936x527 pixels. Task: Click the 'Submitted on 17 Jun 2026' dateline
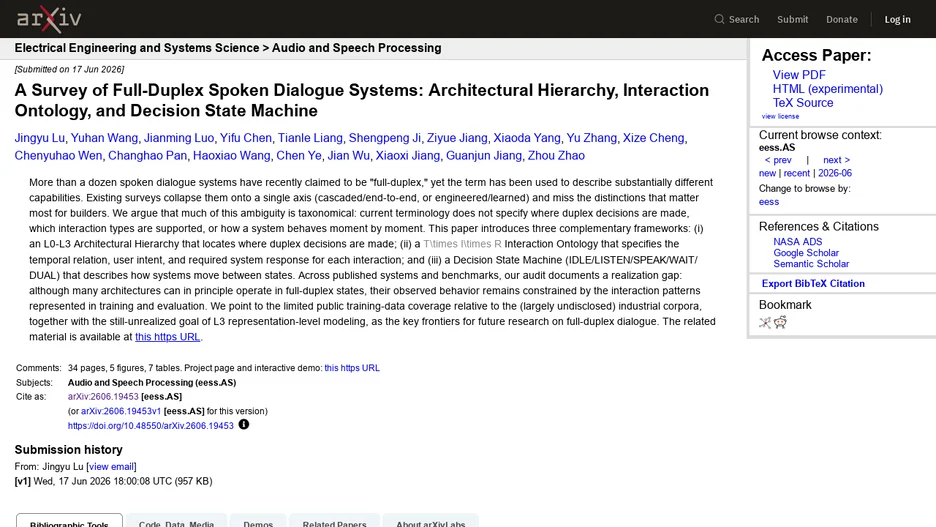pyautogui.click(x=69, y=69)
